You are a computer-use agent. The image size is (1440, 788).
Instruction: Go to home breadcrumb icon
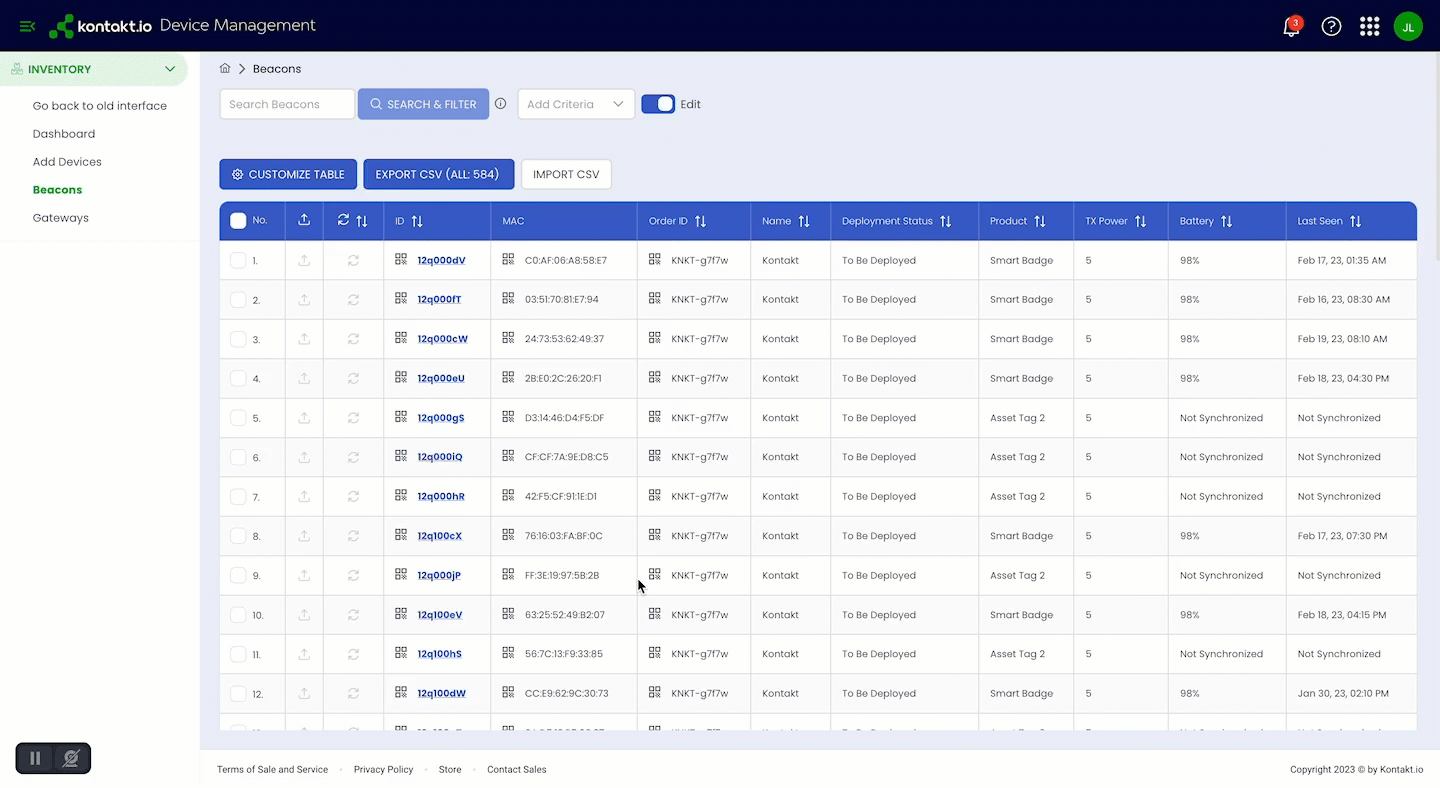point(225,68)
